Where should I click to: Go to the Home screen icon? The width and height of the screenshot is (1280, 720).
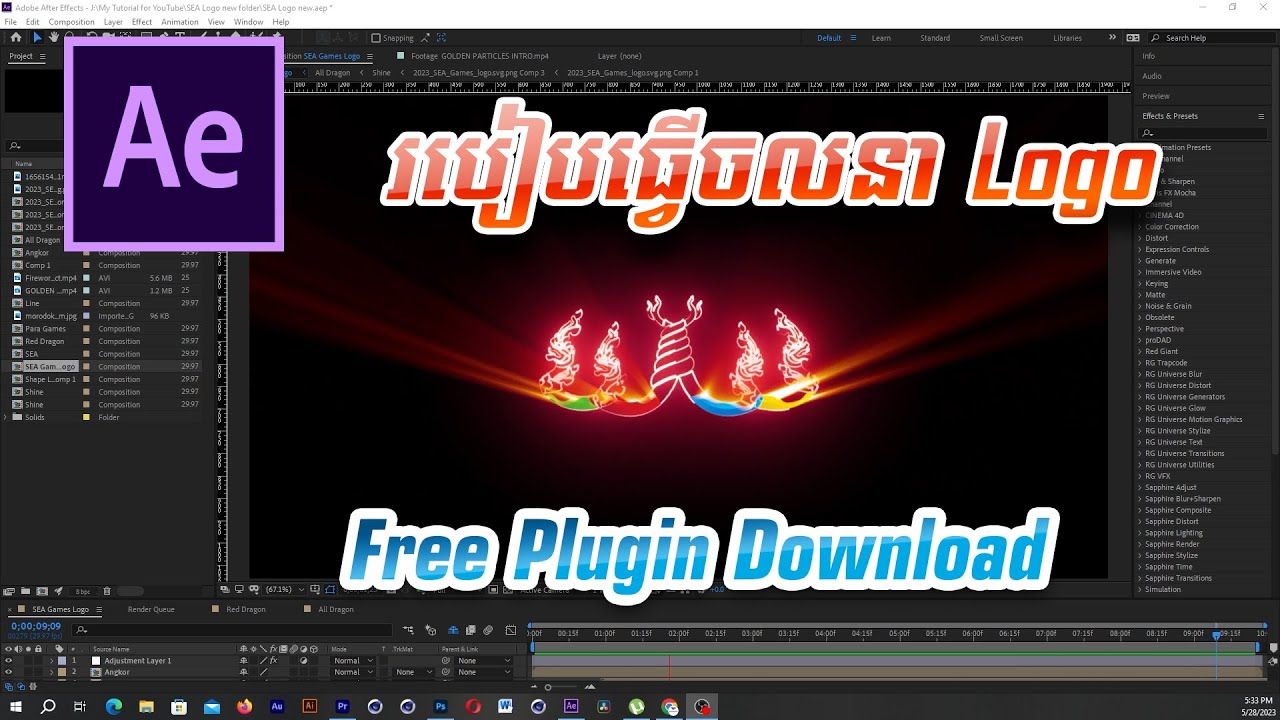pyautogui.click(x=16, y=38)
